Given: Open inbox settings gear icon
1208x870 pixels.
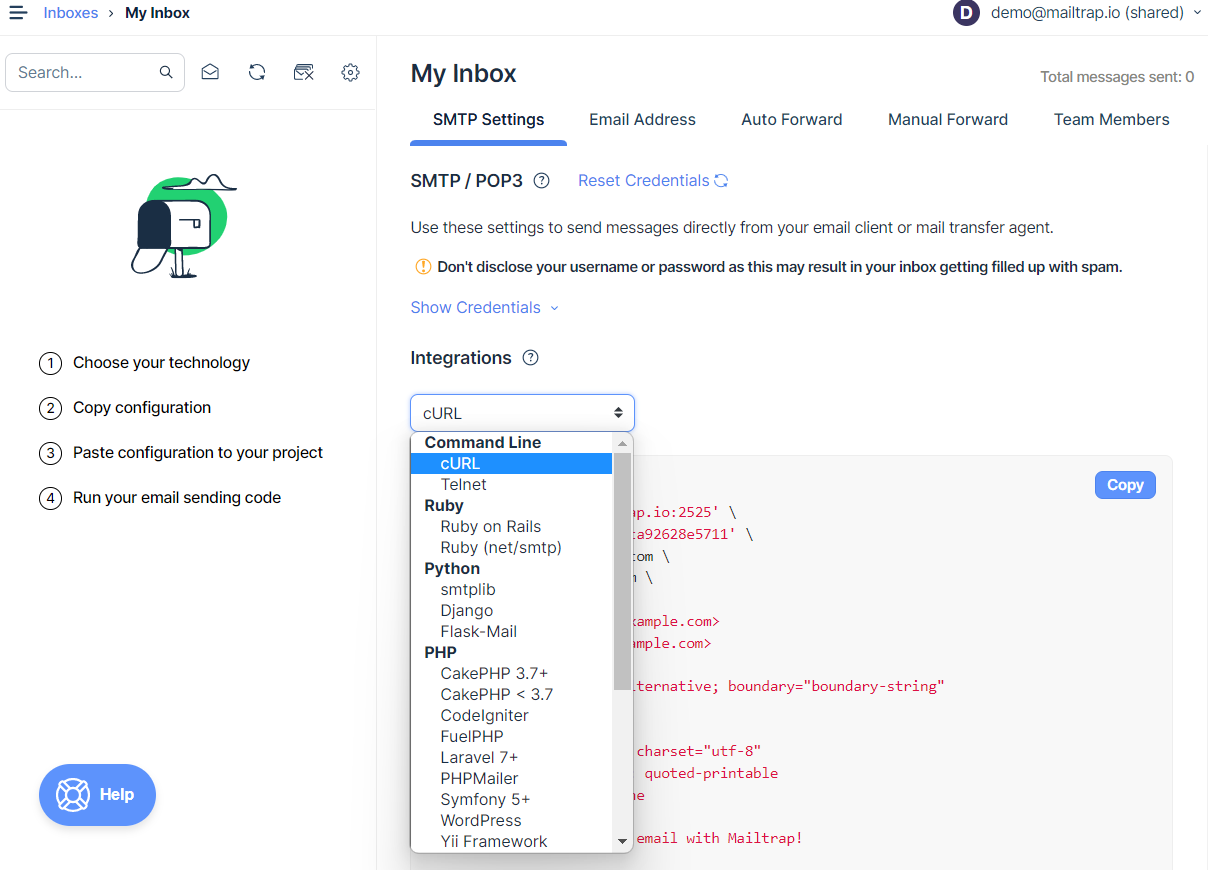Looking at the screenshot, I should [x=350, y=72].
